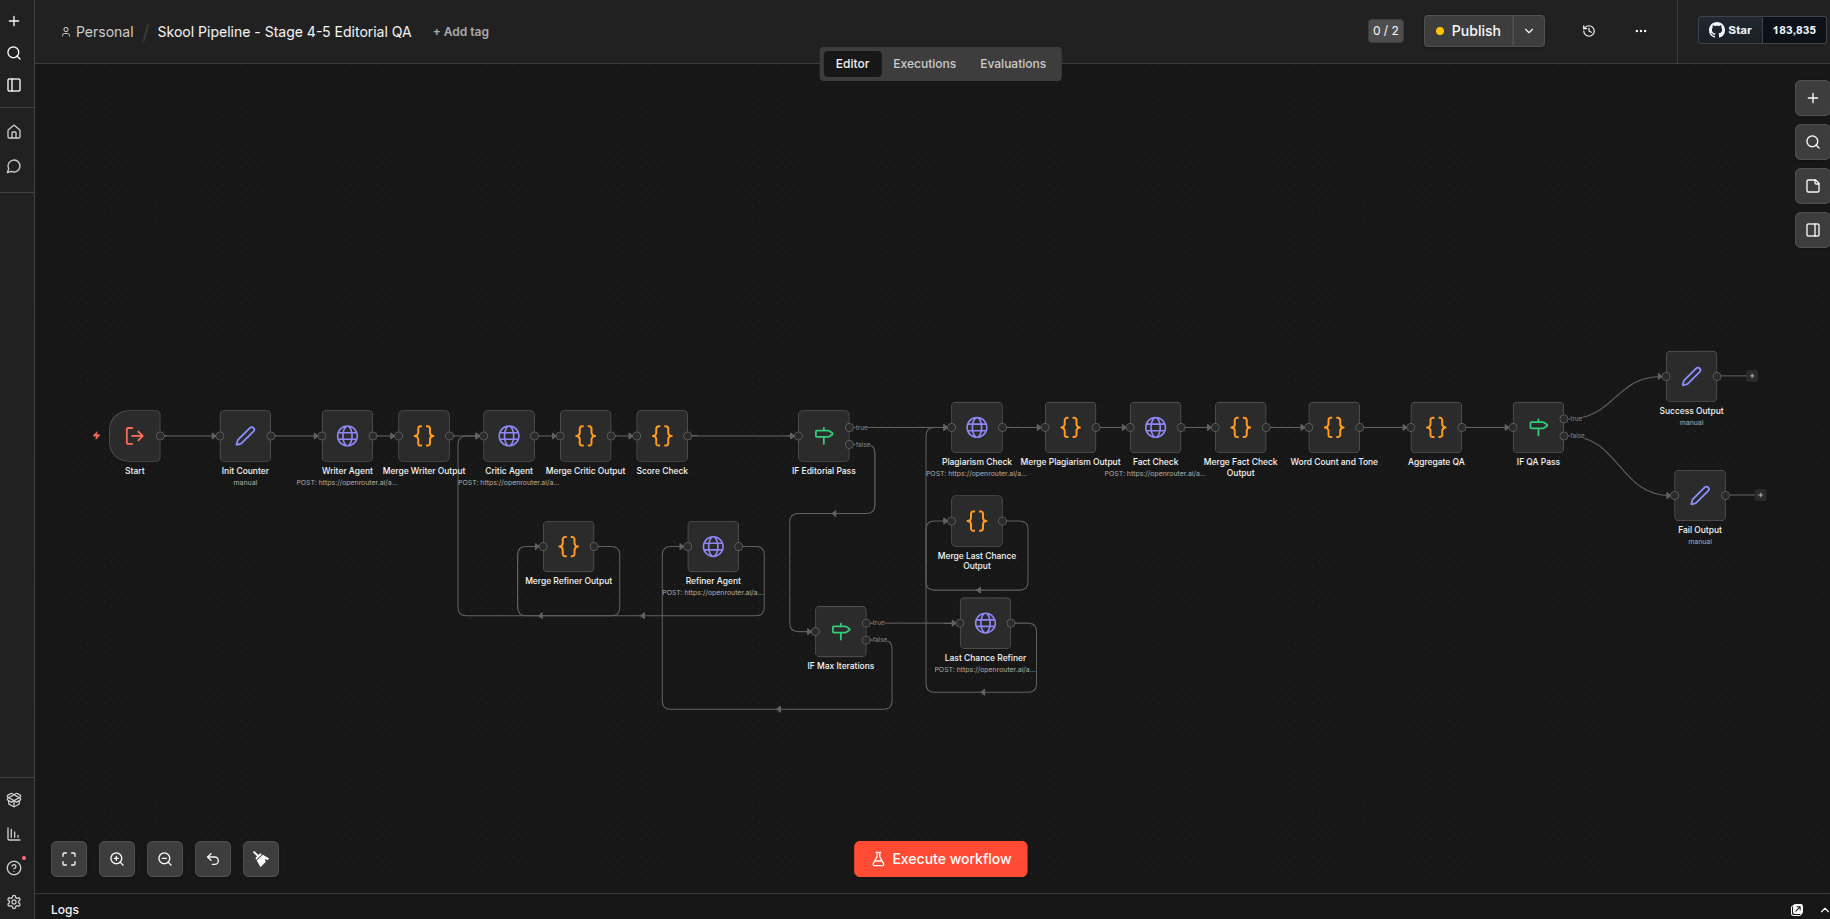Click the Add tag link
1830x919 pixels.
coord(460,31)
